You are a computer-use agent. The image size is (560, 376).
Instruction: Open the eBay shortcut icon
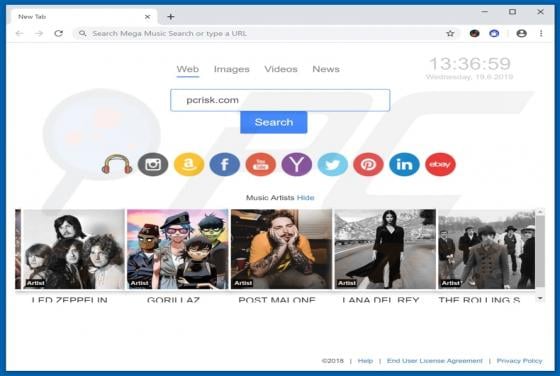(440, 164)
